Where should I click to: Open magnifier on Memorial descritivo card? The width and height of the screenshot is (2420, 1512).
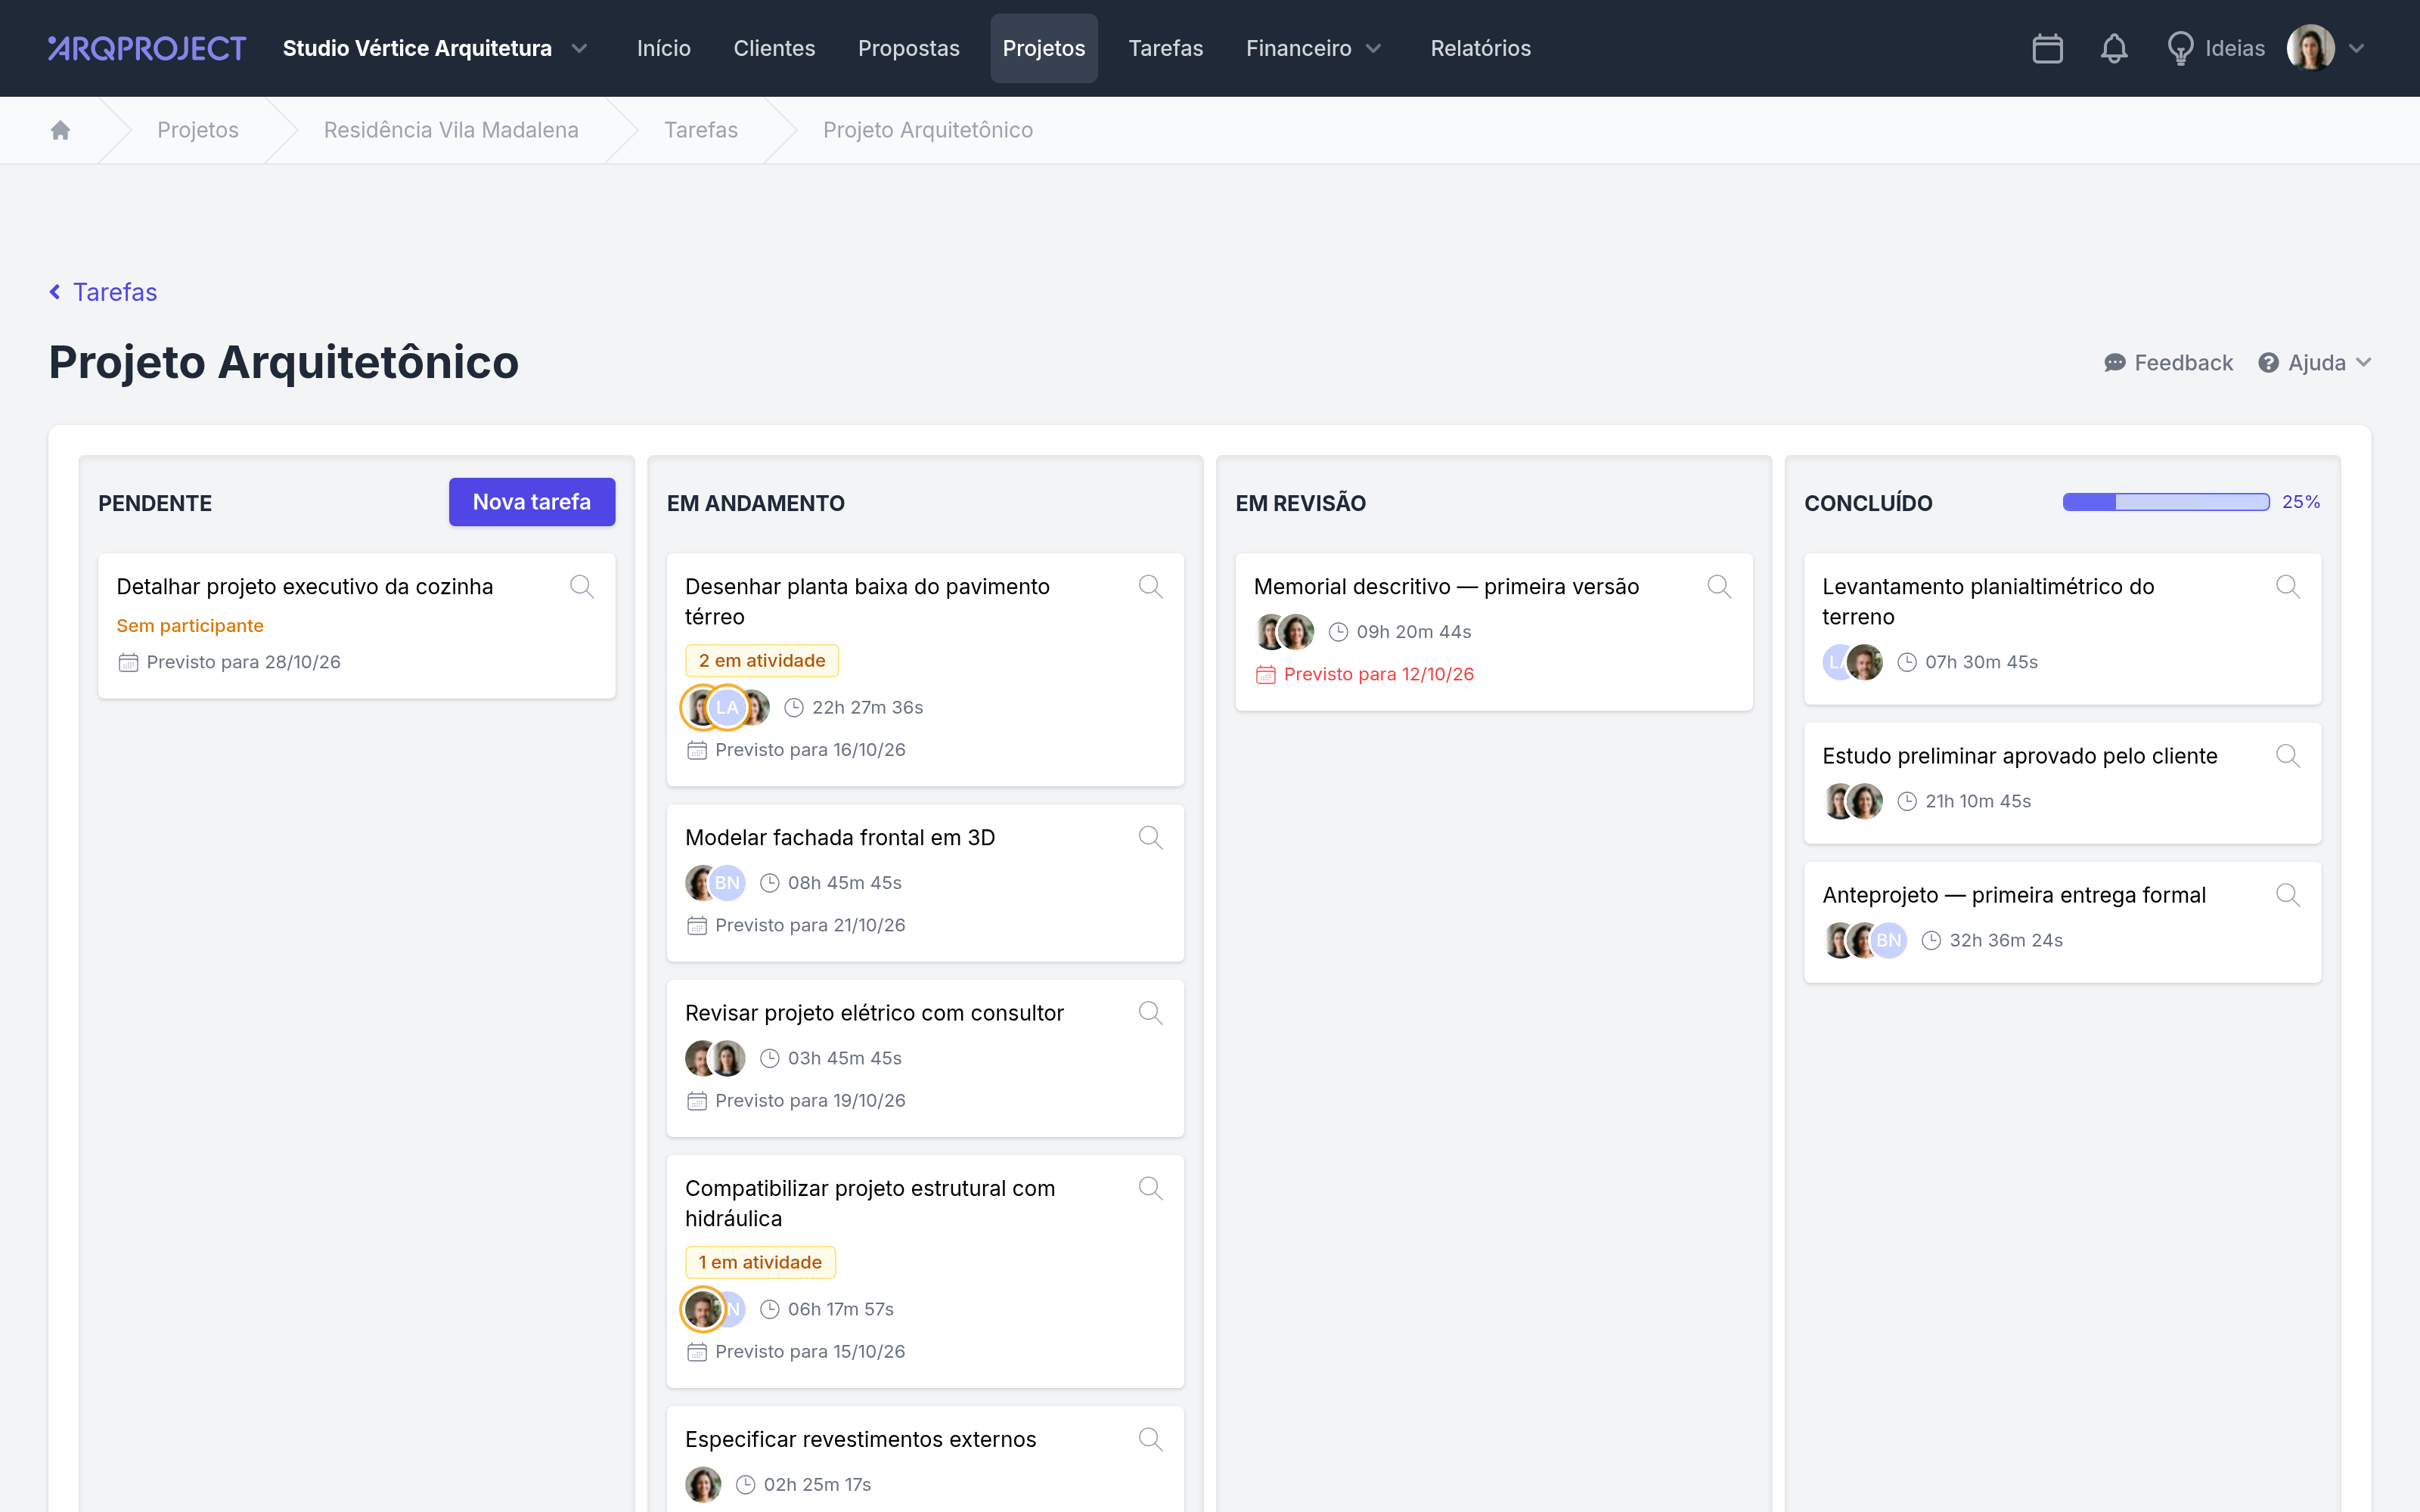coord(1719,586)
